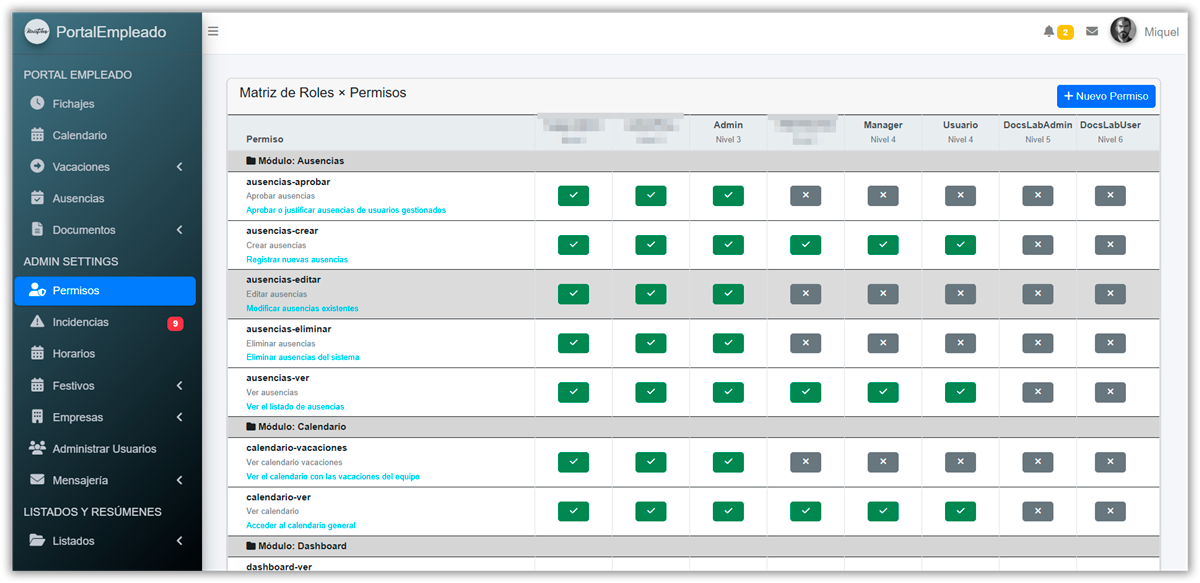Image resolution: width=1200 pixels, height=583 pixels.
Task: Open the envelope messages icon in header
Action: (1092, 32)
